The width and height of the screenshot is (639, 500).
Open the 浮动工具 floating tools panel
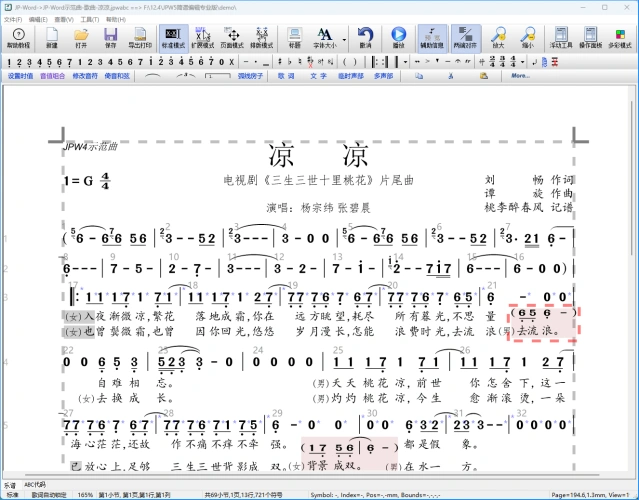(x=561, y=38)
